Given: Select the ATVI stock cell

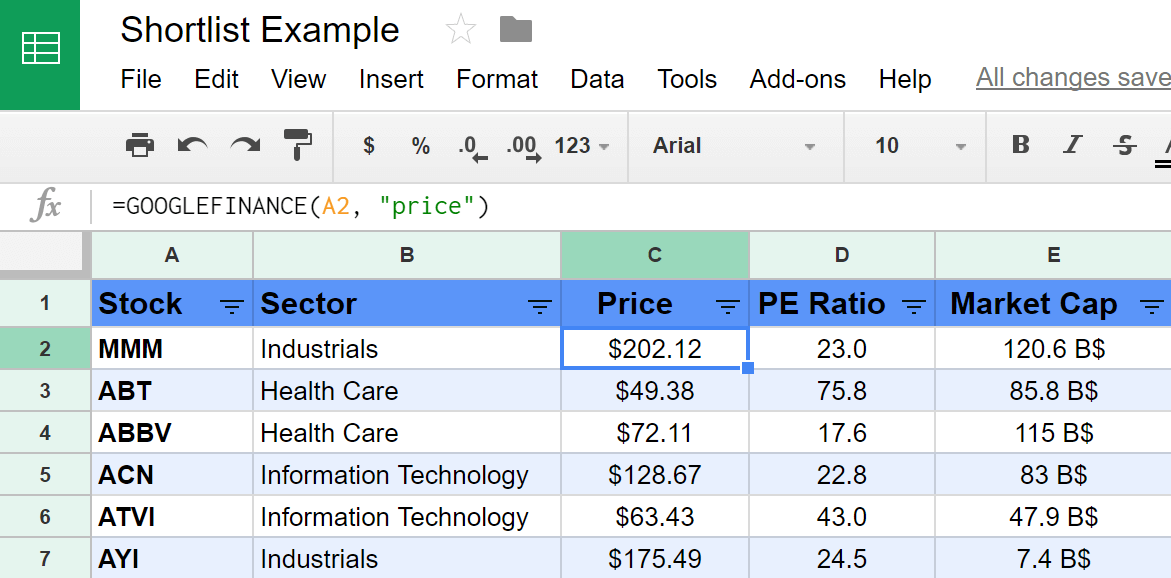Looking at the screenshot, I should point(172,516).
